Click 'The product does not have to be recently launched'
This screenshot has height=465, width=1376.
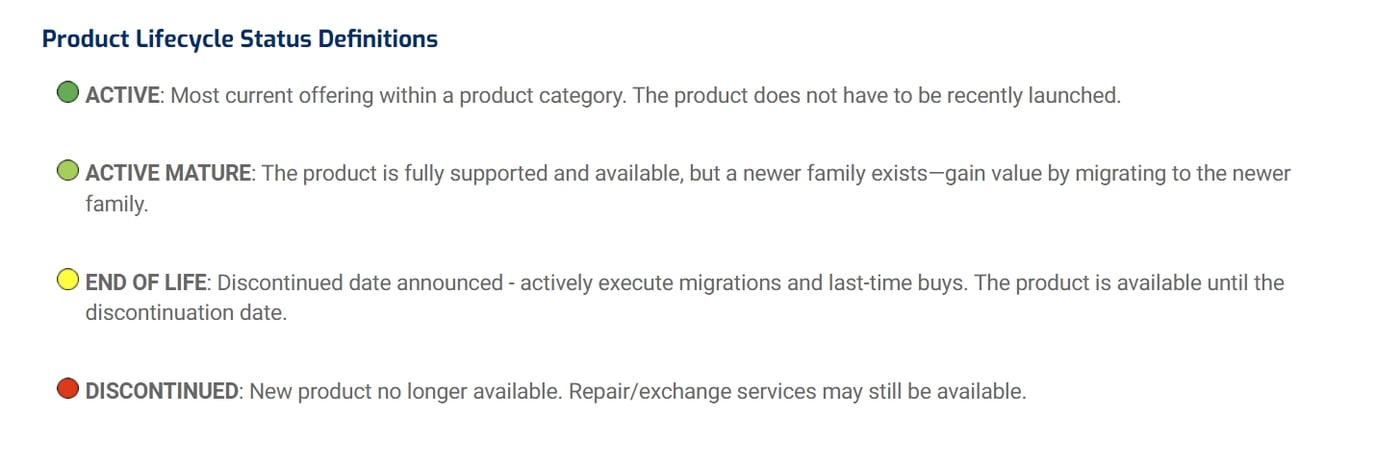pyautogui.click(x=877, y=95)
